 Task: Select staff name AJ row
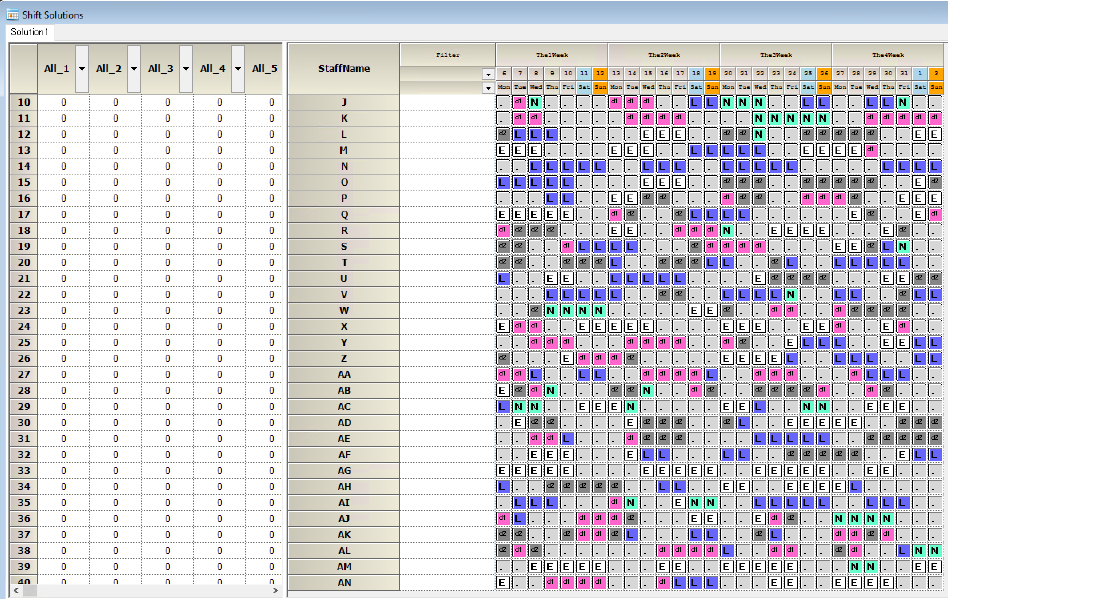click(343, 518)
